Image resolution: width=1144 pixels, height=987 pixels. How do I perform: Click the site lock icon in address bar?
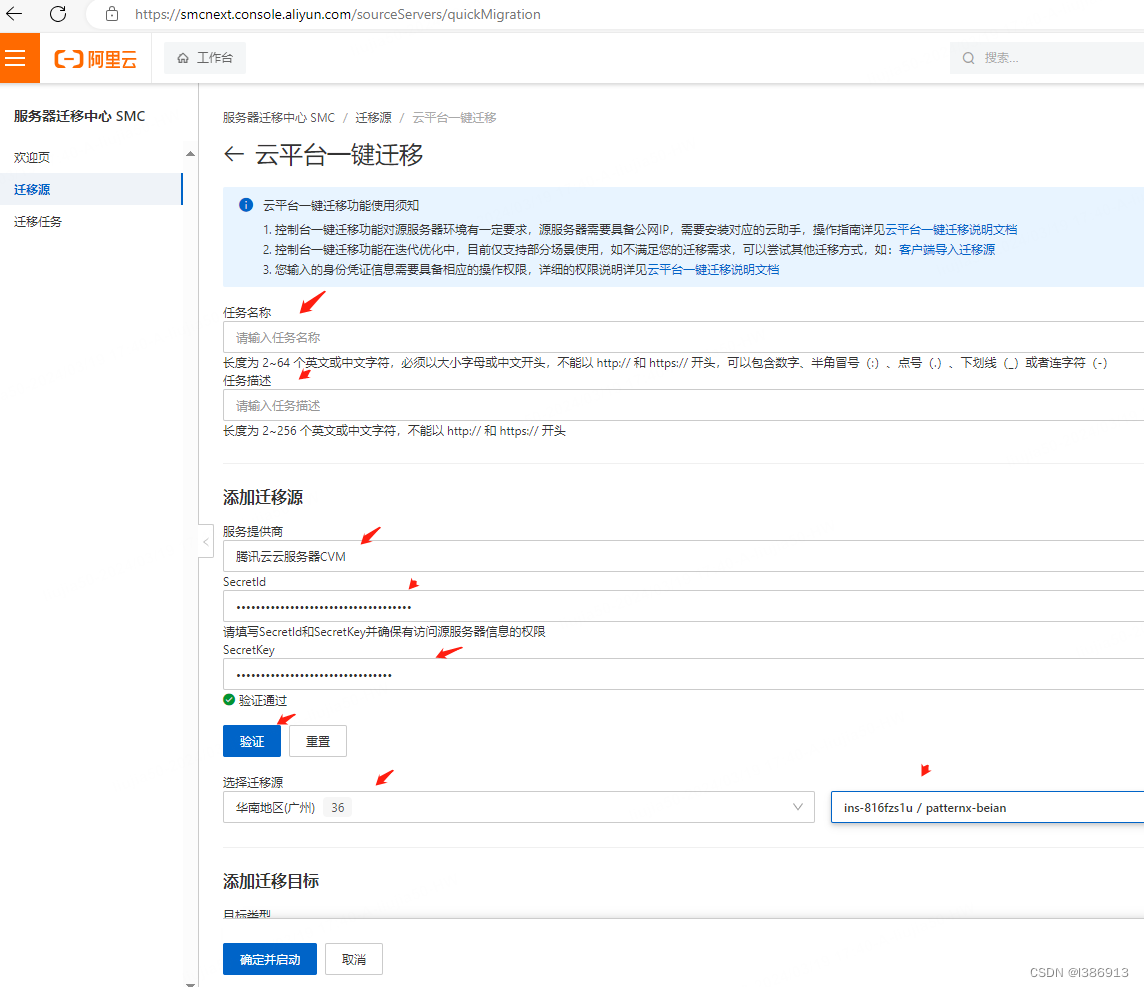point(112,14)
